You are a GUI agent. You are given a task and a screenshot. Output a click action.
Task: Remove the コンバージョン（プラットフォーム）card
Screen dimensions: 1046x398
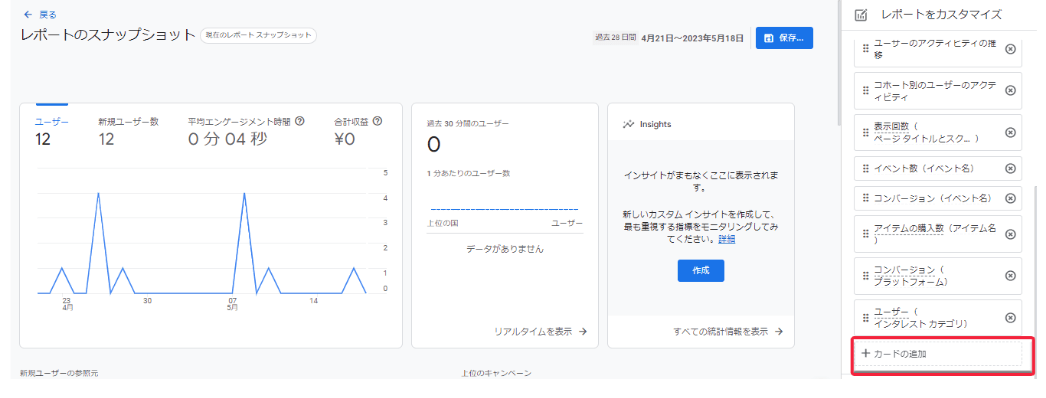1010,276
